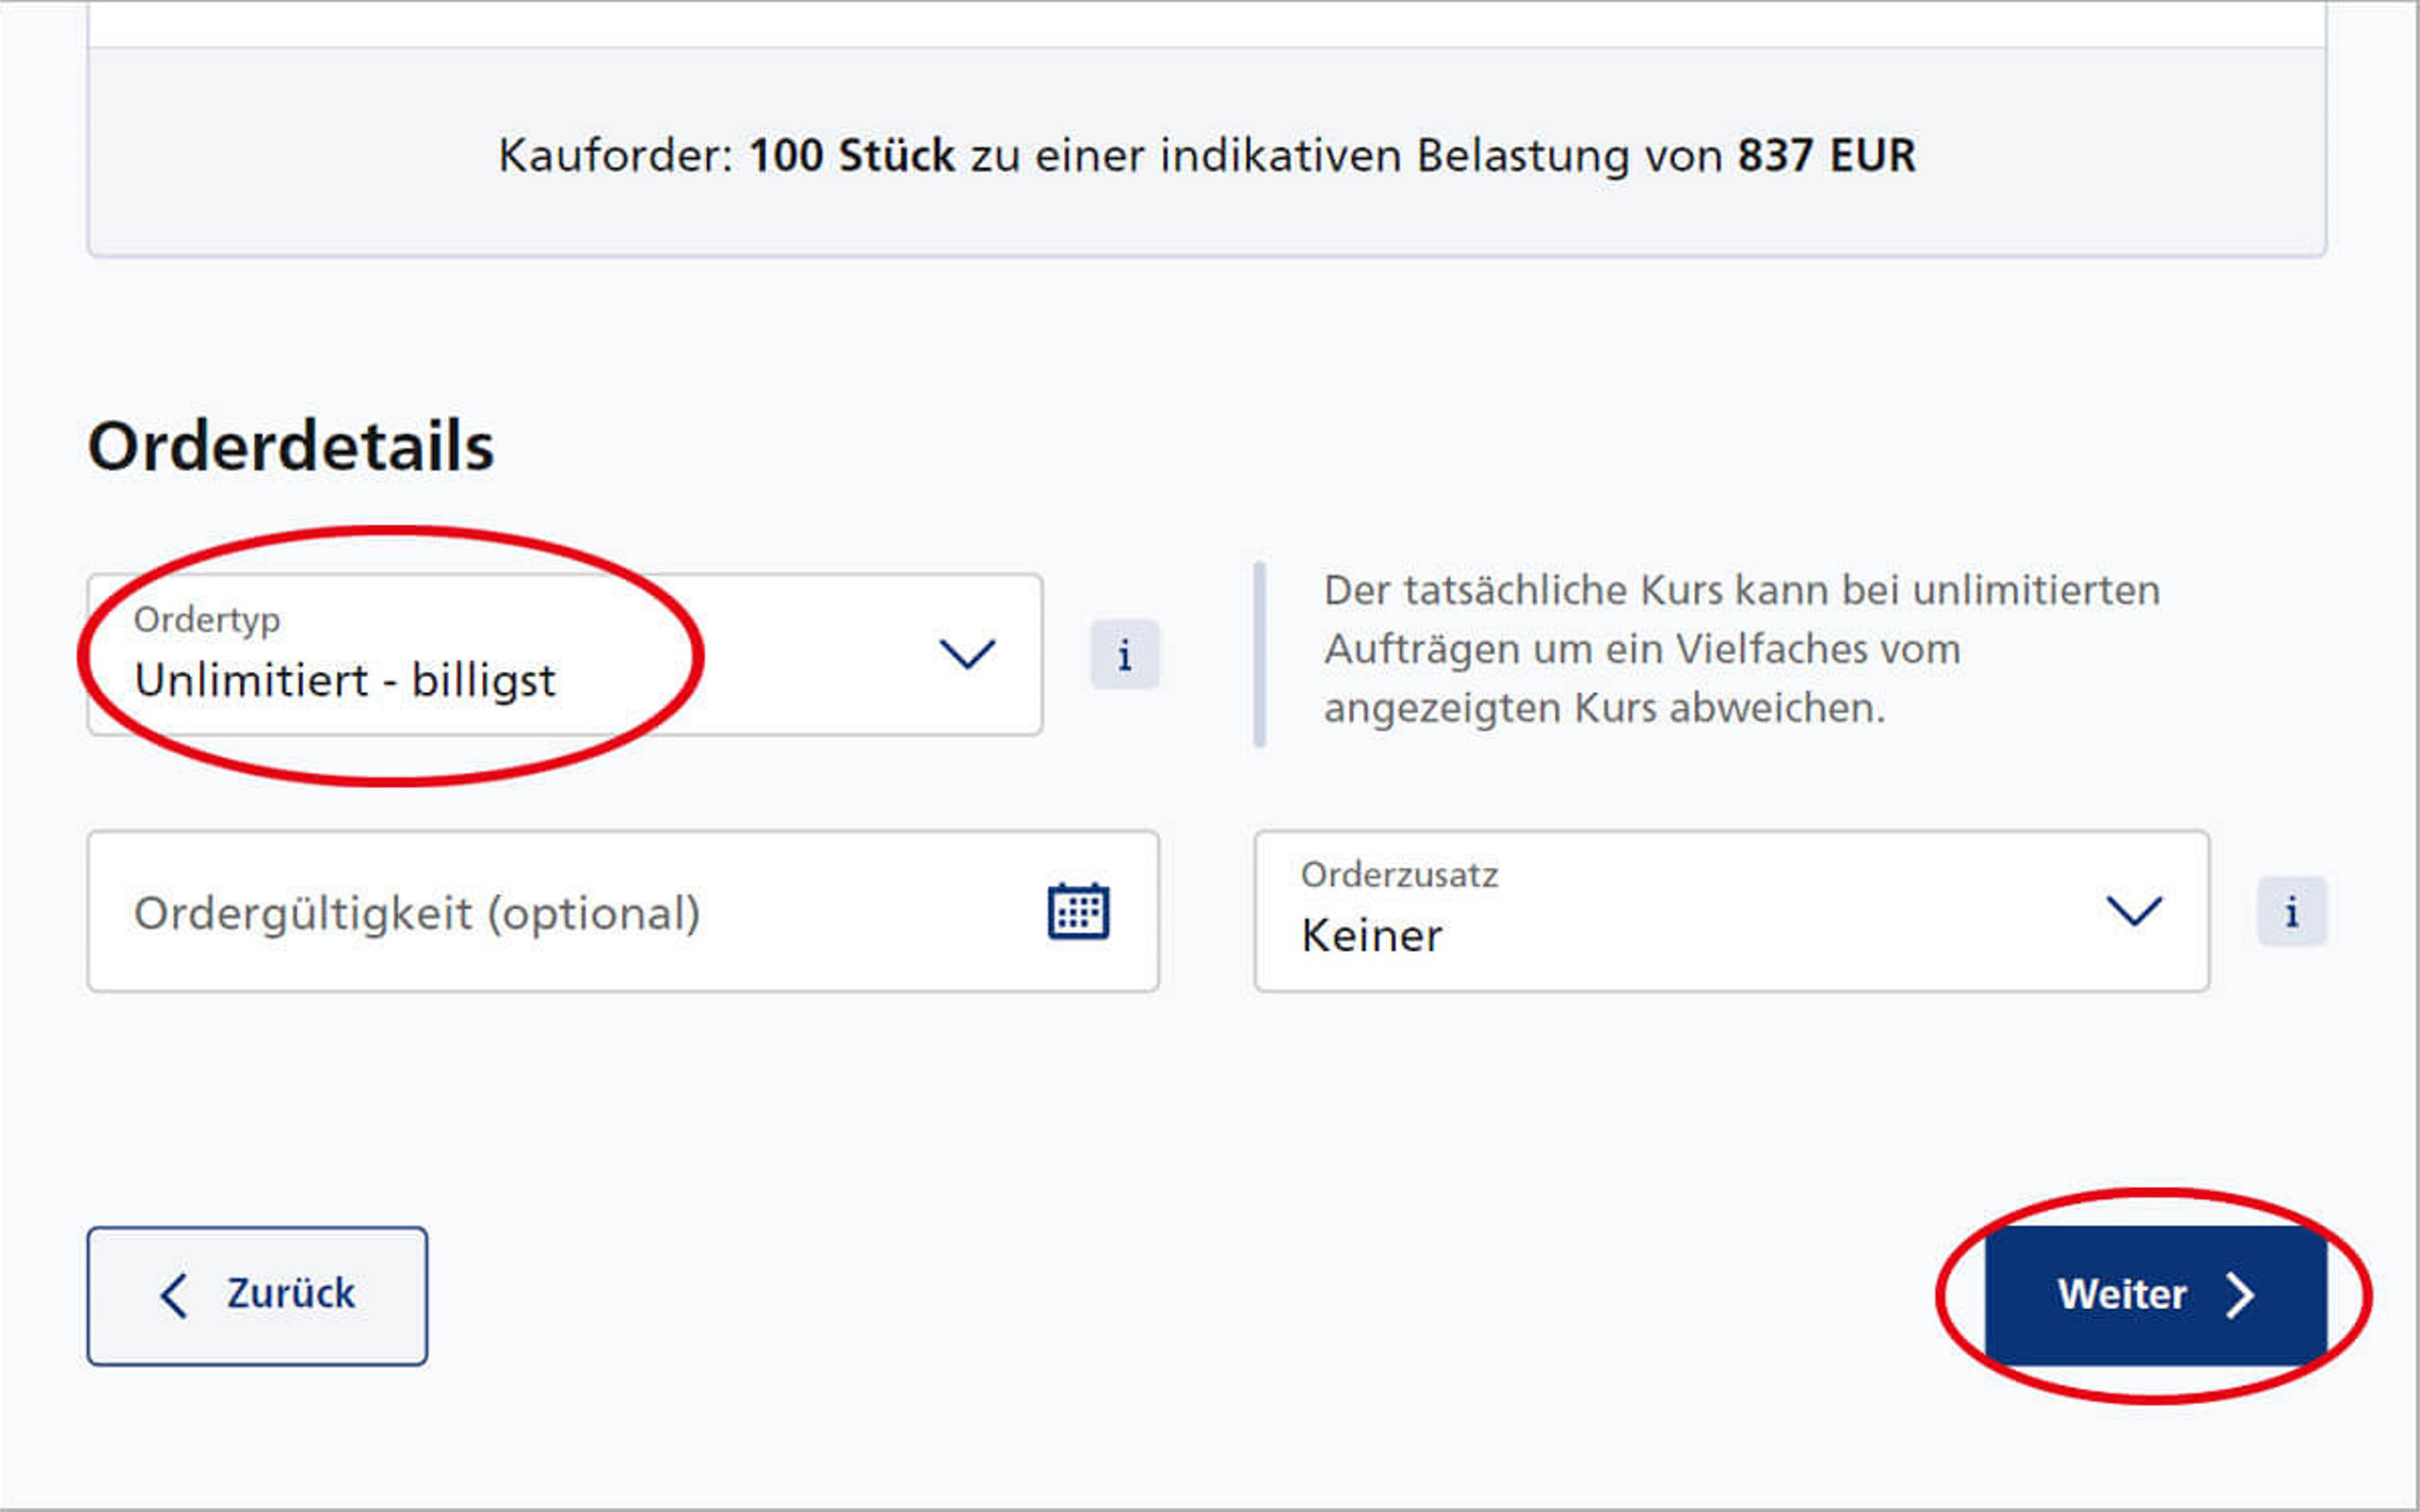
Task: Continue with the Weiter button
Action: pyautogui.click(x=2156, y=1295)
